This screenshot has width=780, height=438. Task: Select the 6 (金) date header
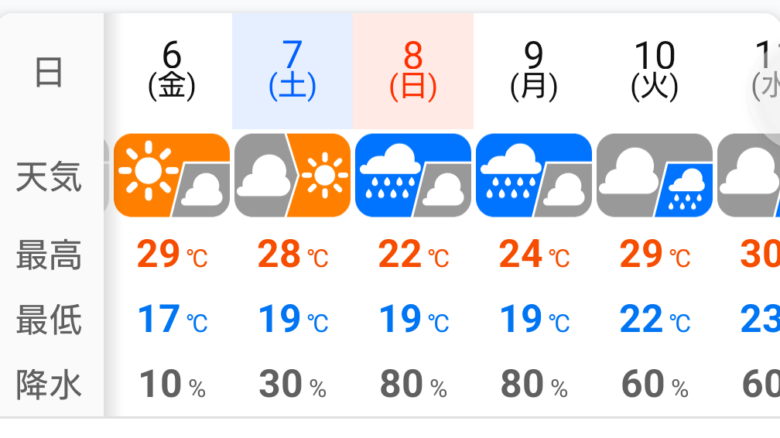[x=172, y=71]
